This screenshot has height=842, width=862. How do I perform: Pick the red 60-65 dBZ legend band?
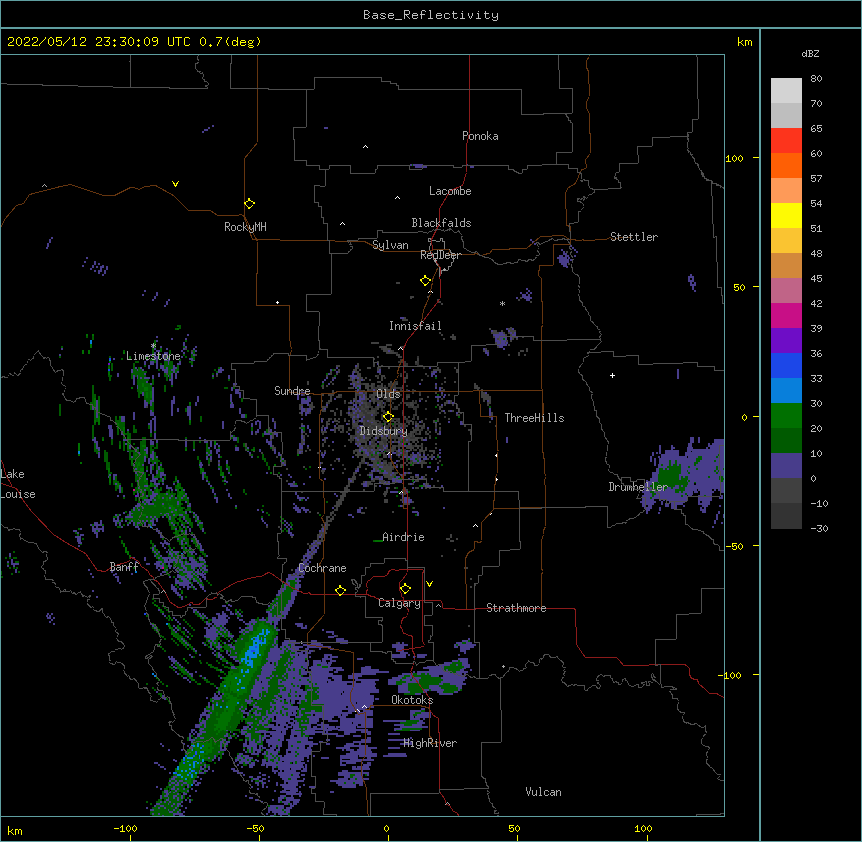point(786,141)
